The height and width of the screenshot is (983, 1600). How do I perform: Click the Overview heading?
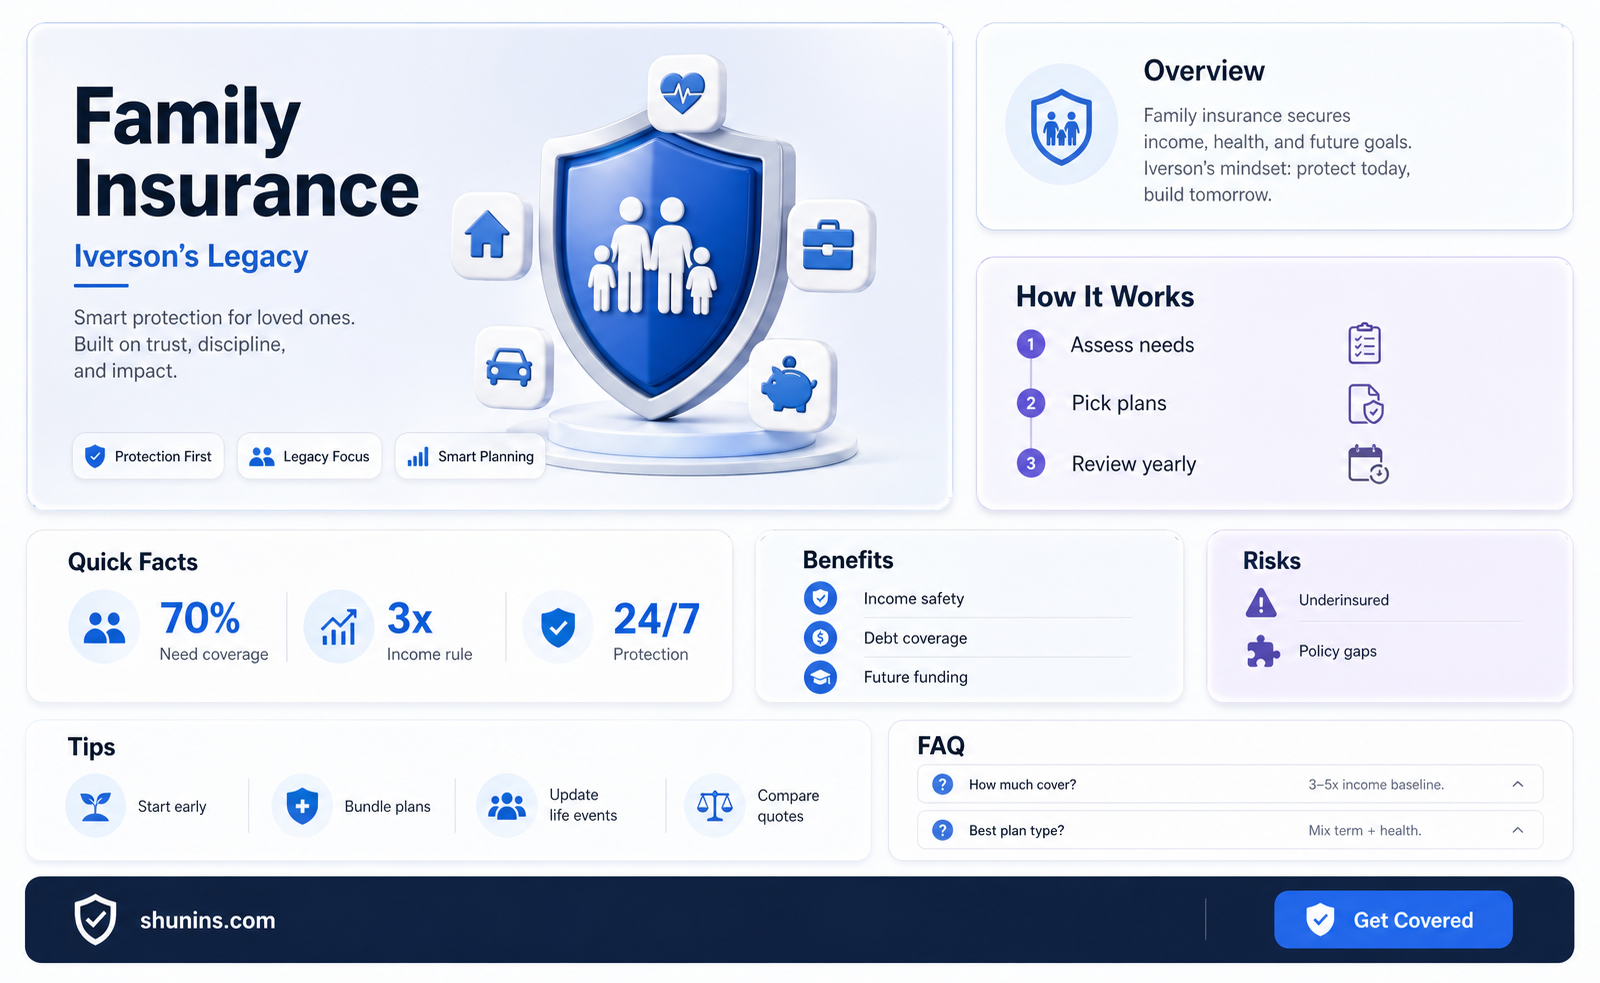[x=1204, y=71]
